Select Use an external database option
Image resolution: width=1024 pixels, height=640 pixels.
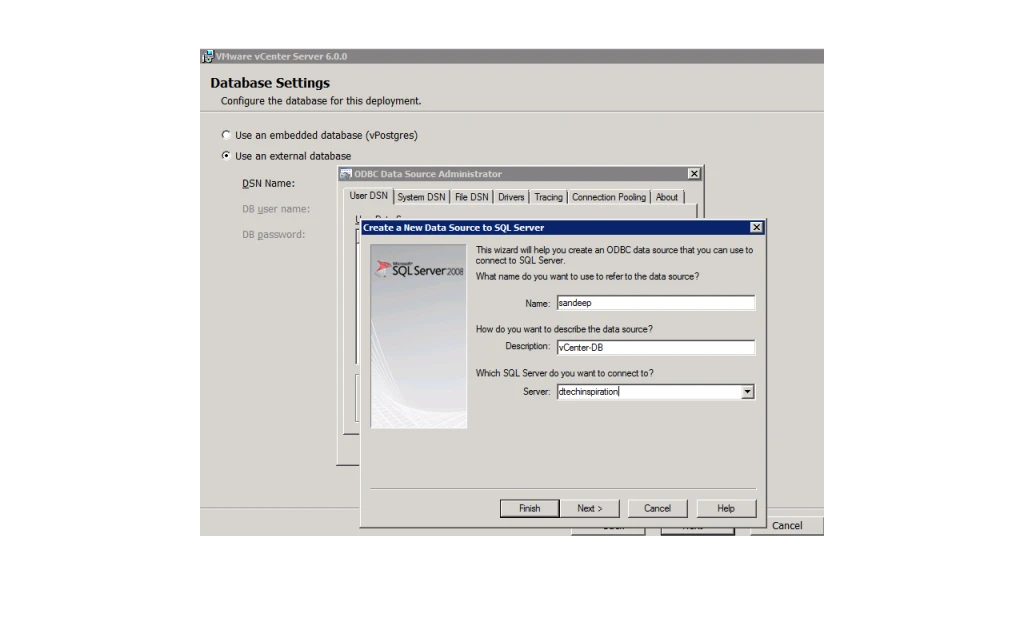pos(226,155)
